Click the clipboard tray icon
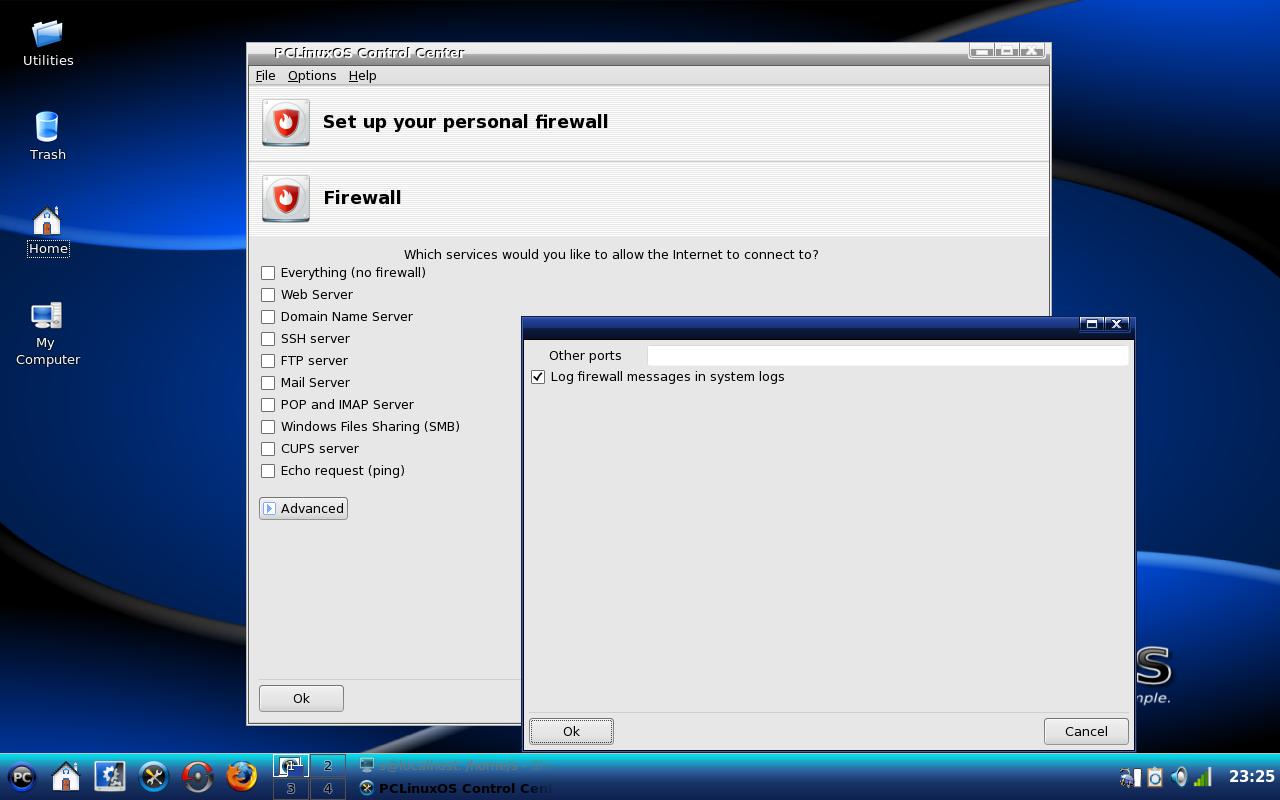 click(1155, 777)
